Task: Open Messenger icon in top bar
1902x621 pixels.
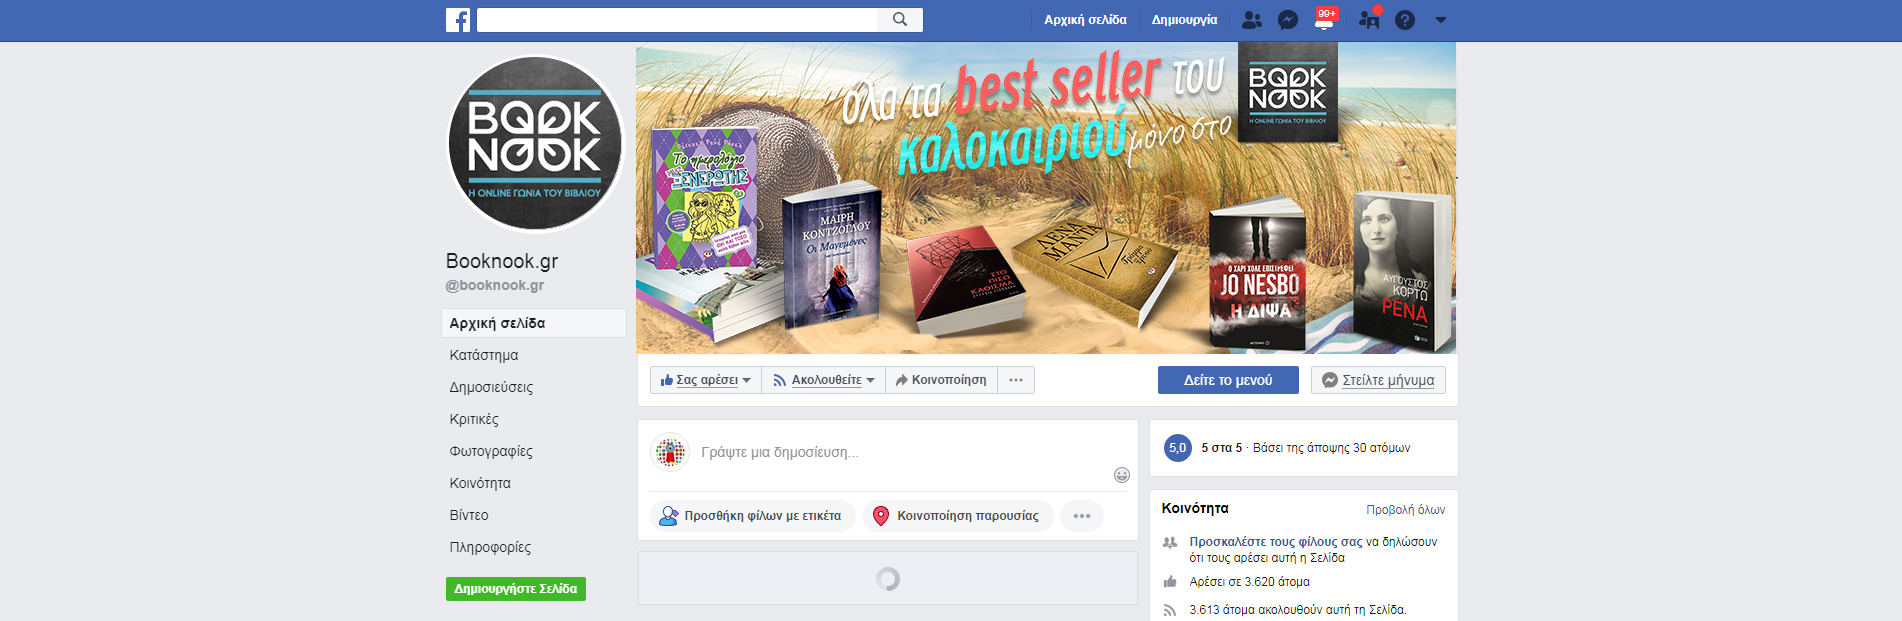Action: coord(1288,20)
